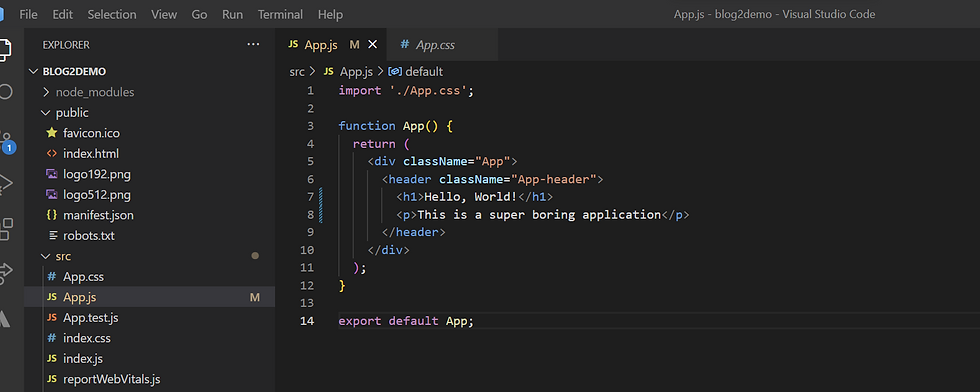This screenshot has width=980, height=392.
Task: Select the favicon.ico star file icon
Action: [52, 133]
